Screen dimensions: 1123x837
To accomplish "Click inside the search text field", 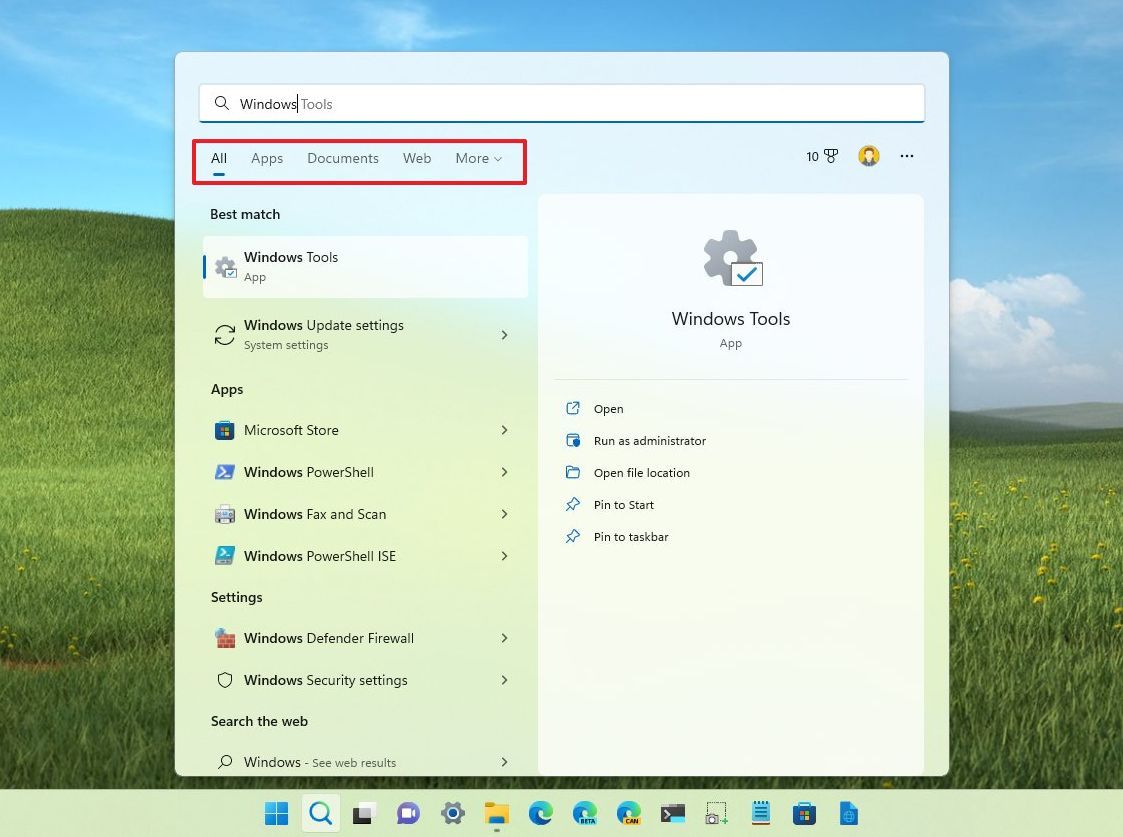I will 560,103.
